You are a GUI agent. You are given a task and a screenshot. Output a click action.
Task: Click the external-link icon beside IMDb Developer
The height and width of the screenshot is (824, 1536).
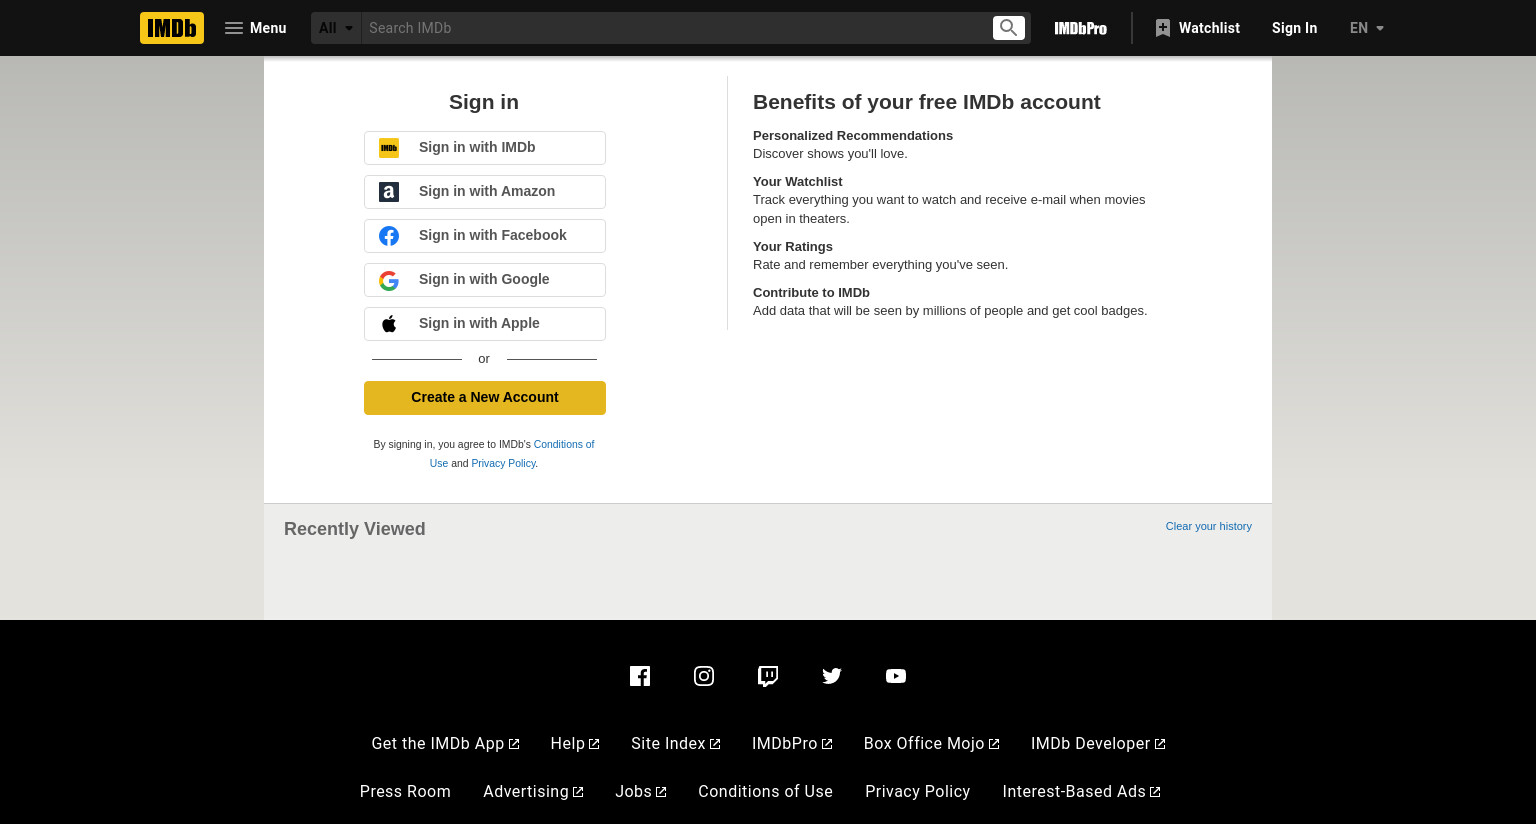(1160, 744)
